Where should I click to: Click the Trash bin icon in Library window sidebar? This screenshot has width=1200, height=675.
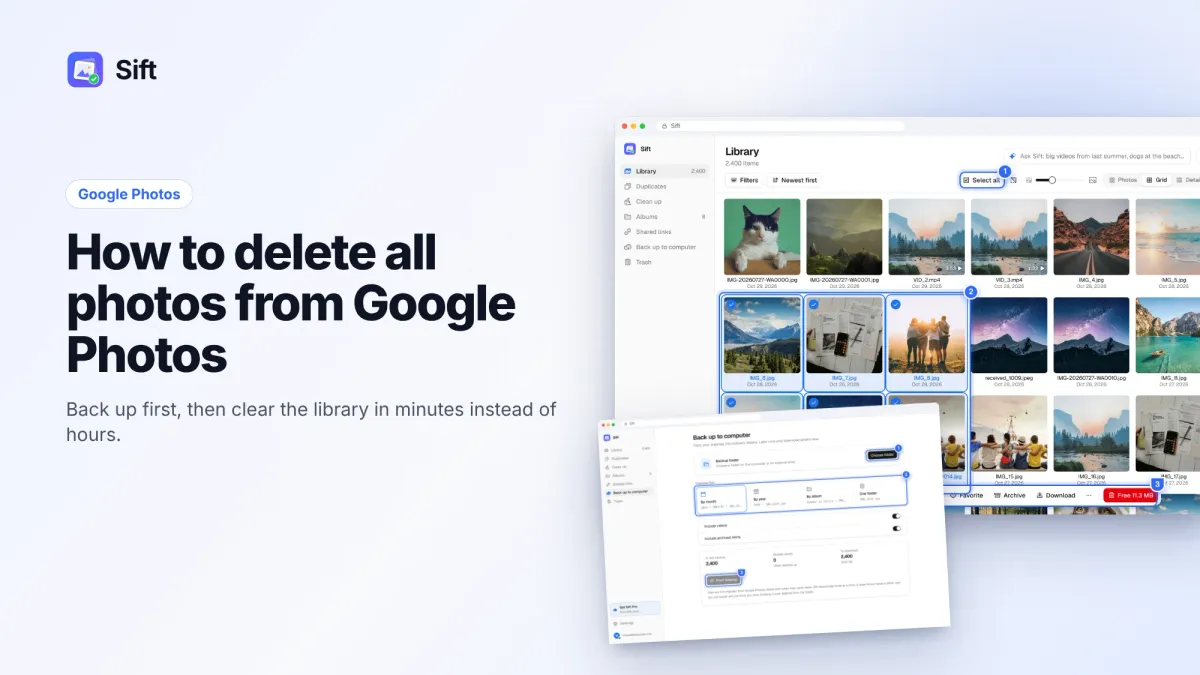pos(627,262)
